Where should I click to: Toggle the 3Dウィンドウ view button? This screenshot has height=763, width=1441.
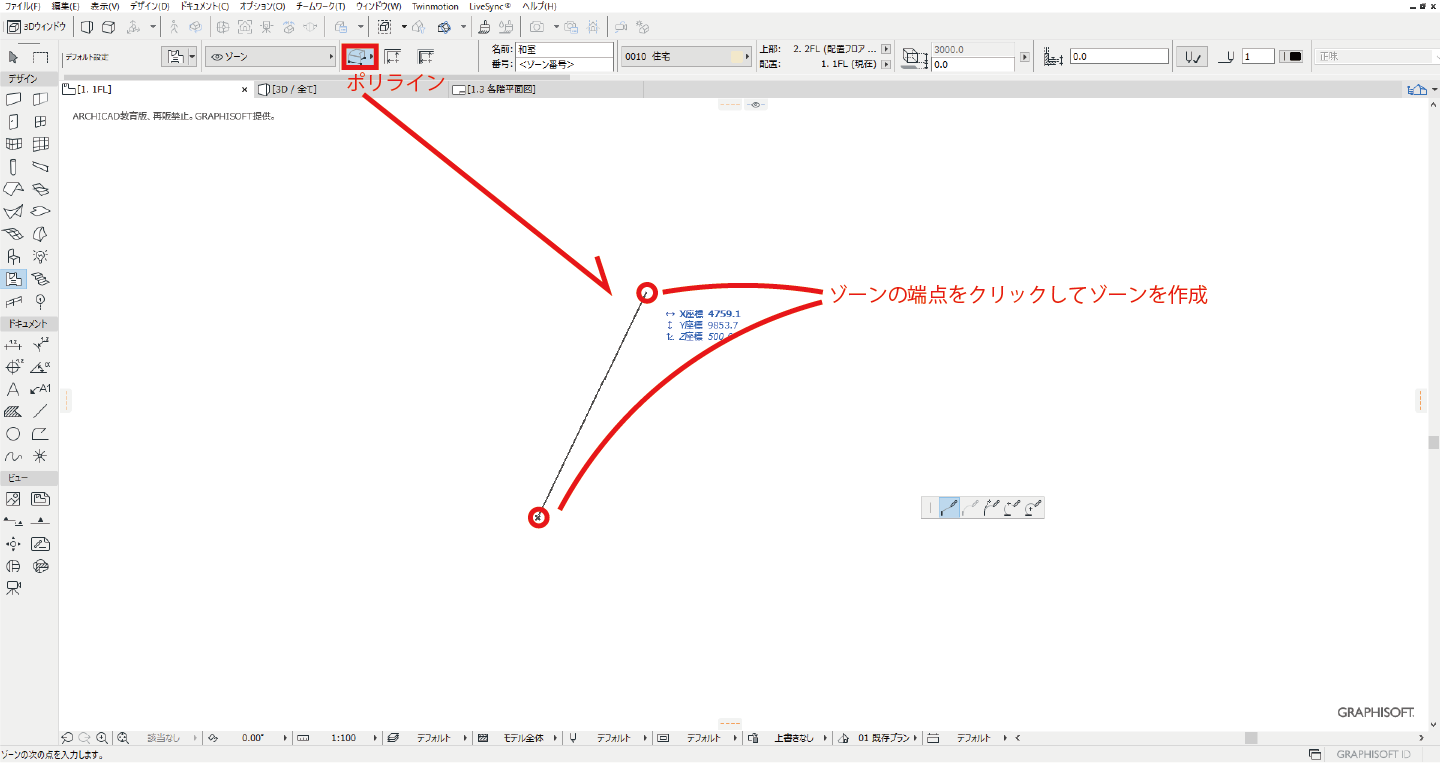(x=38, y=27)
